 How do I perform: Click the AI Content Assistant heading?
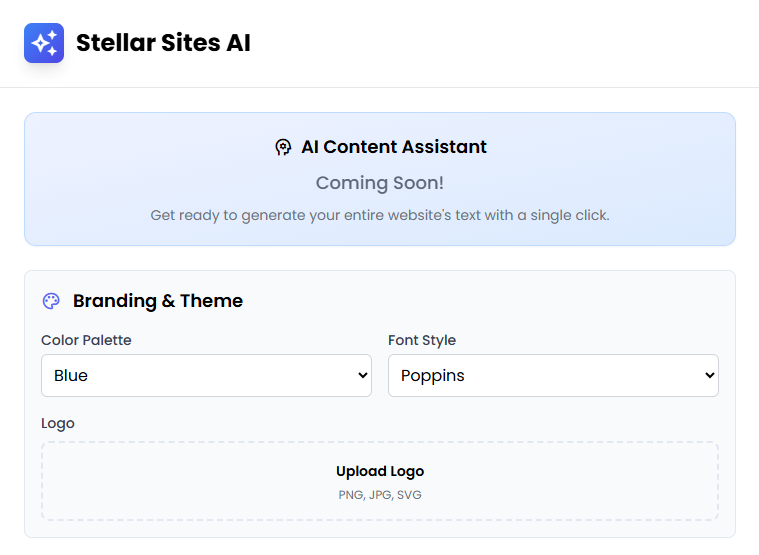tap(394, 147)
